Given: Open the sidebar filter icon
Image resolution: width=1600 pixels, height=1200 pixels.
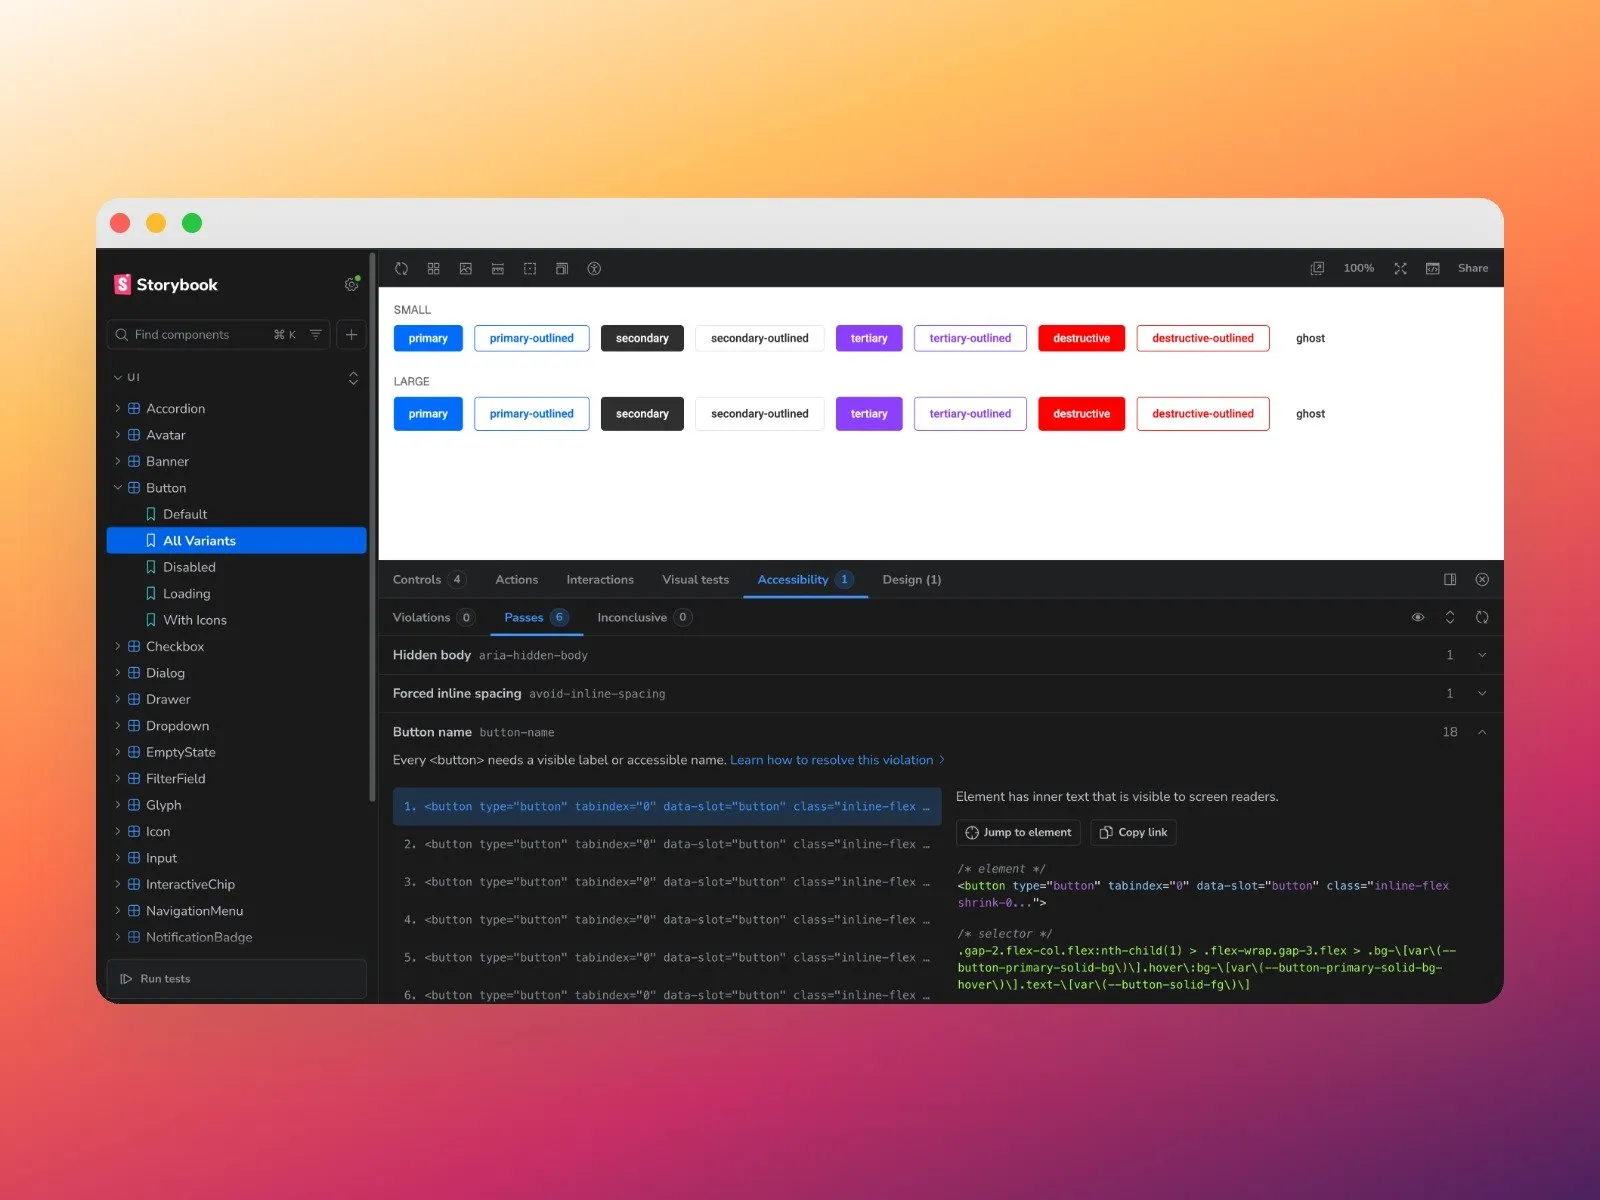Looking at the screenshot, I should [315, 334].
